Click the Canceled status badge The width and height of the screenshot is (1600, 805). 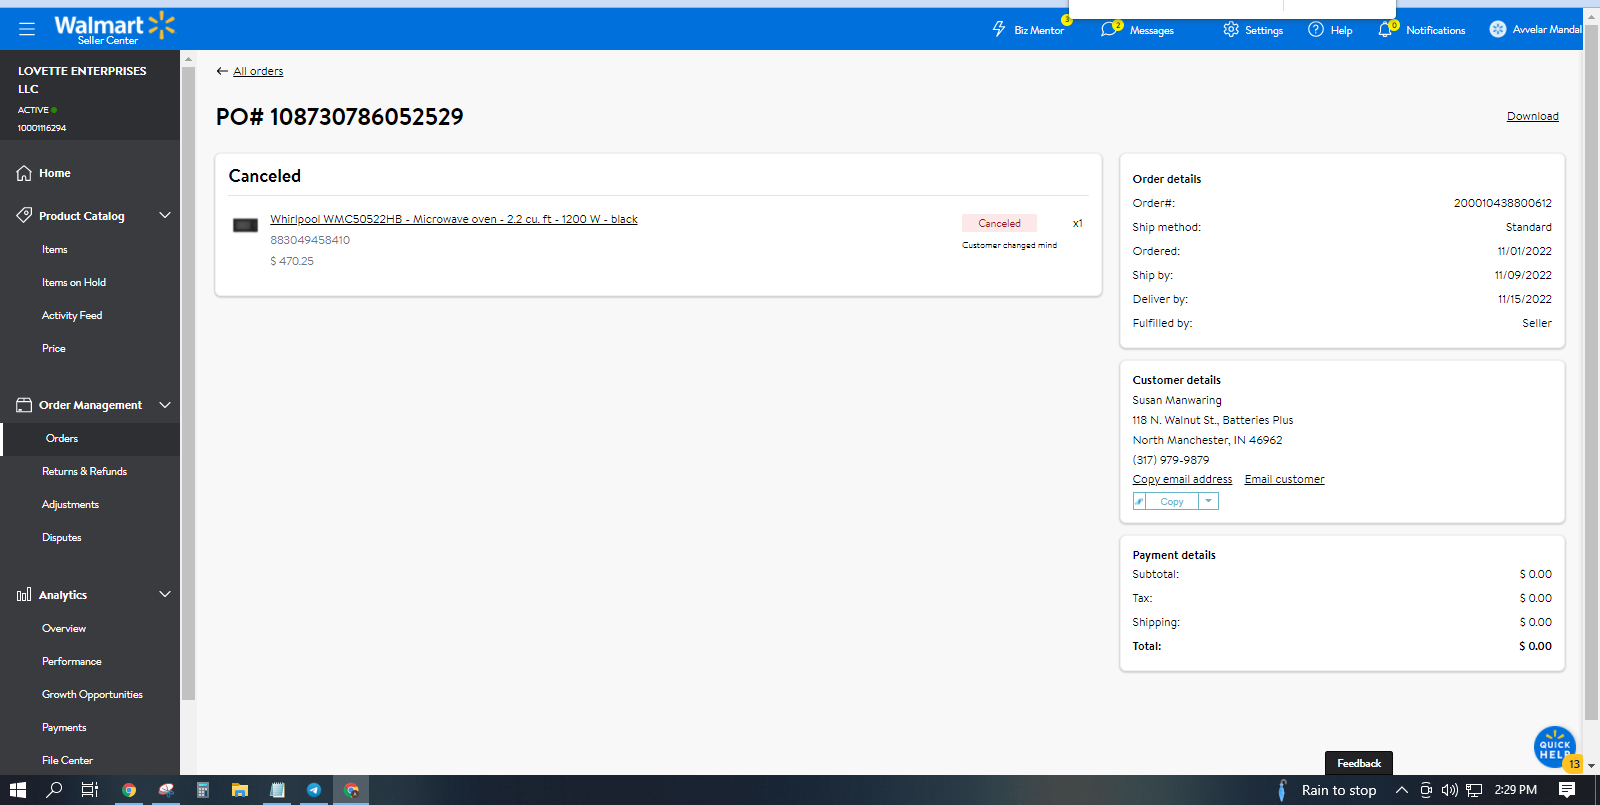pyautogui.click(x=999, y=223)
